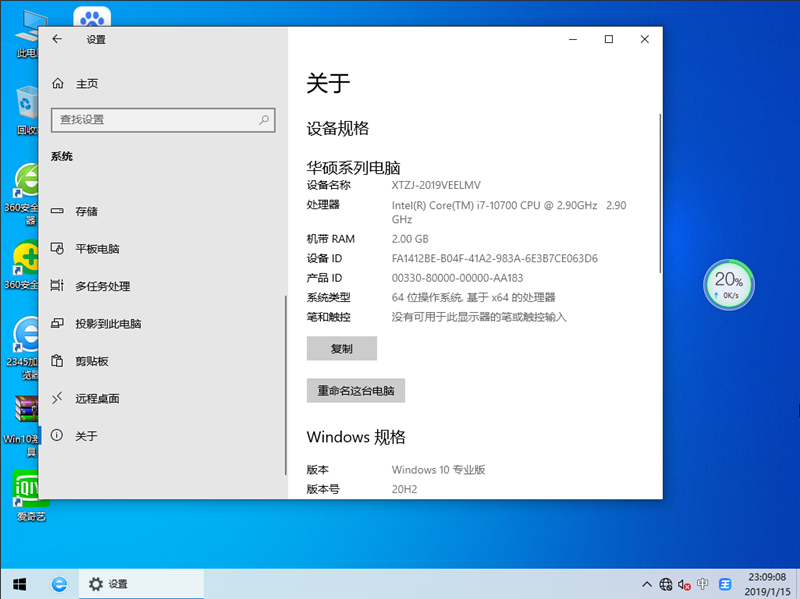Screen dimensions: 800x599
Task: Open network status from the system tray
Action: 665,584
